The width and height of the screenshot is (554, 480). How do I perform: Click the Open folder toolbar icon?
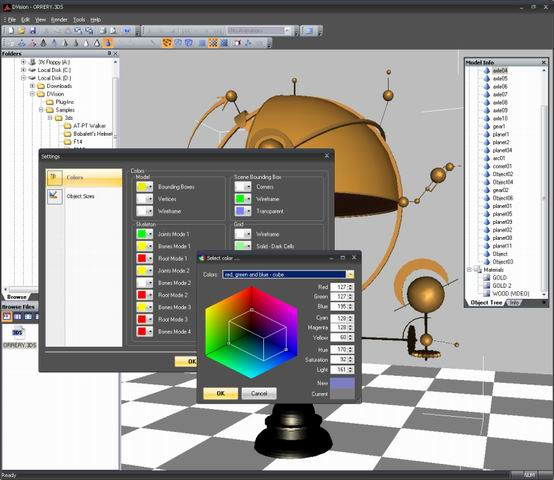(x=22, y=31)
